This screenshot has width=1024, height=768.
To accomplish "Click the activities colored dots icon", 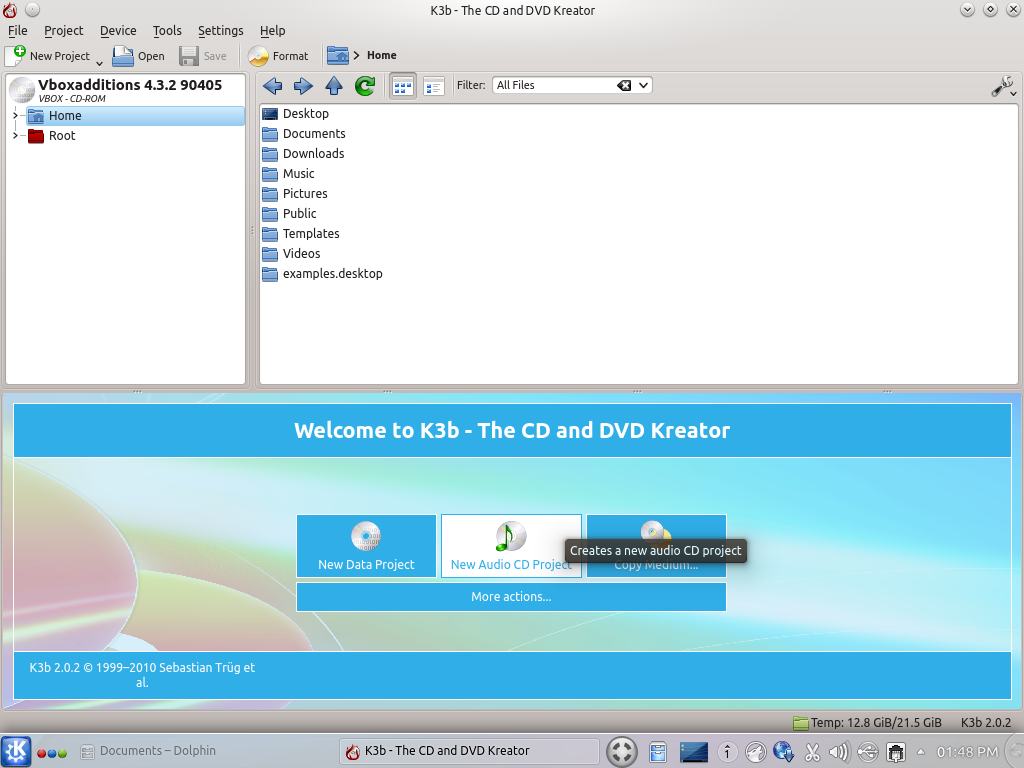I will click(x=52, y=753).
